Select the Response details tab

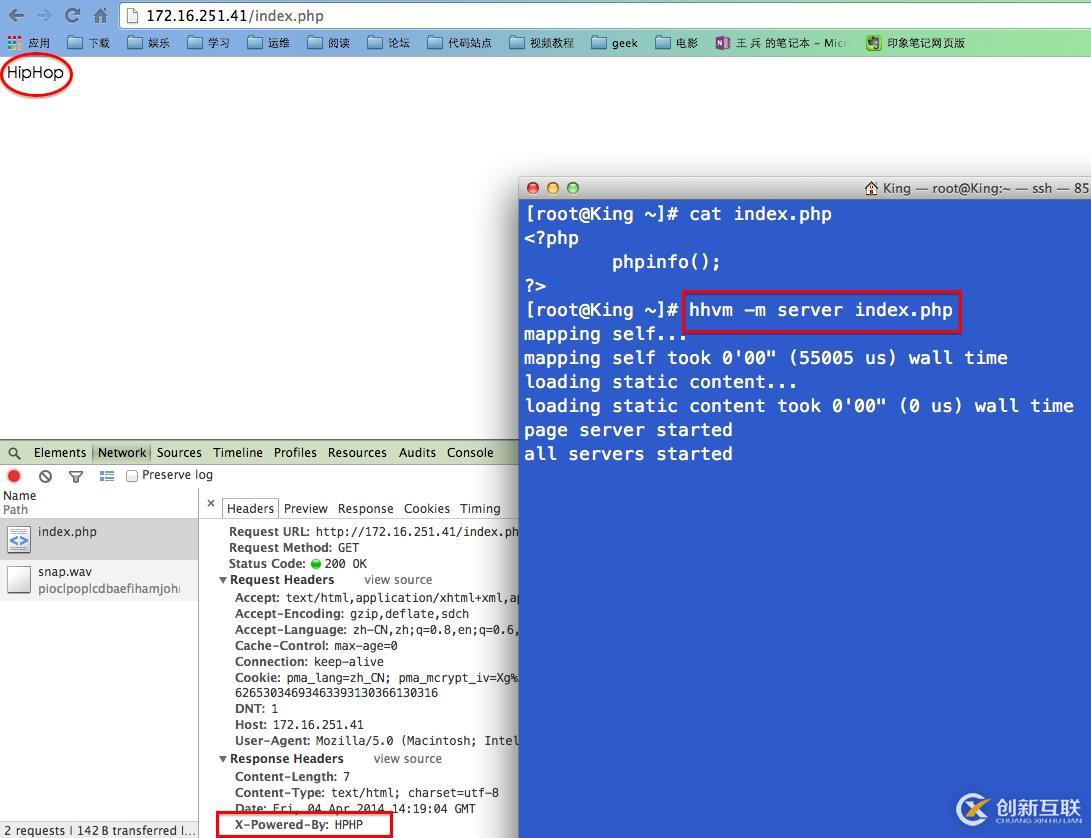click(x=365, y=509)
